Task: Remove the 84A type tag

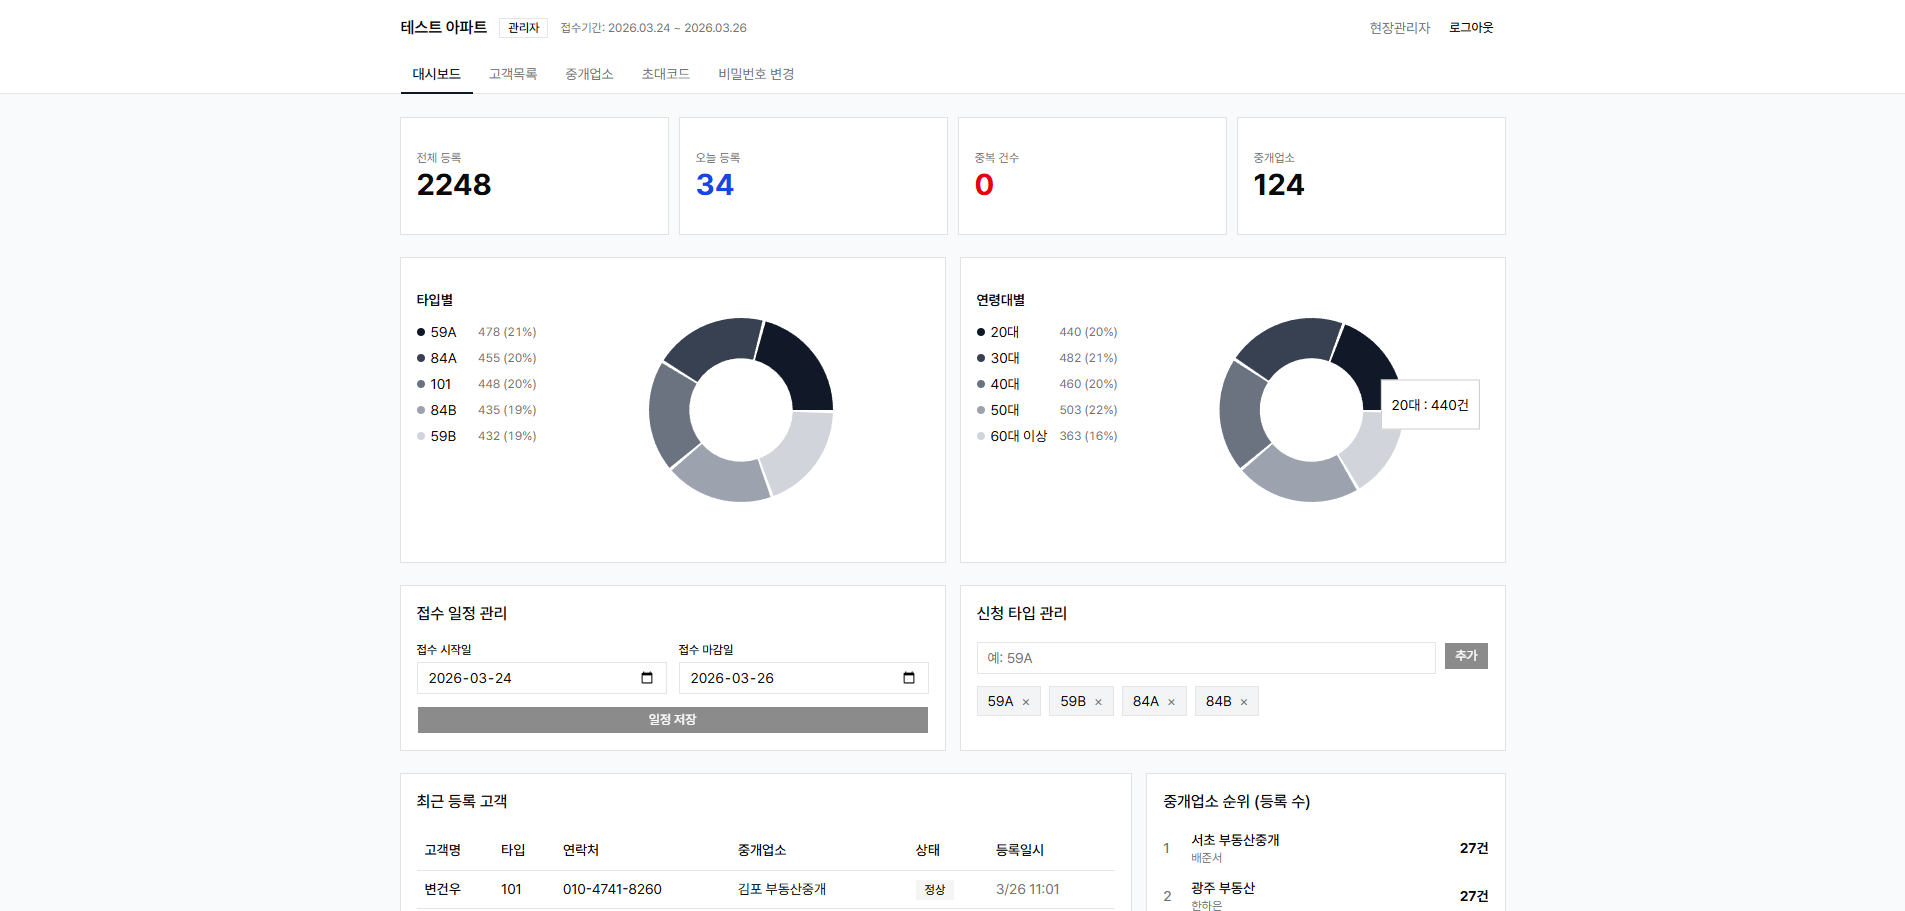Action: (1171, 702)
